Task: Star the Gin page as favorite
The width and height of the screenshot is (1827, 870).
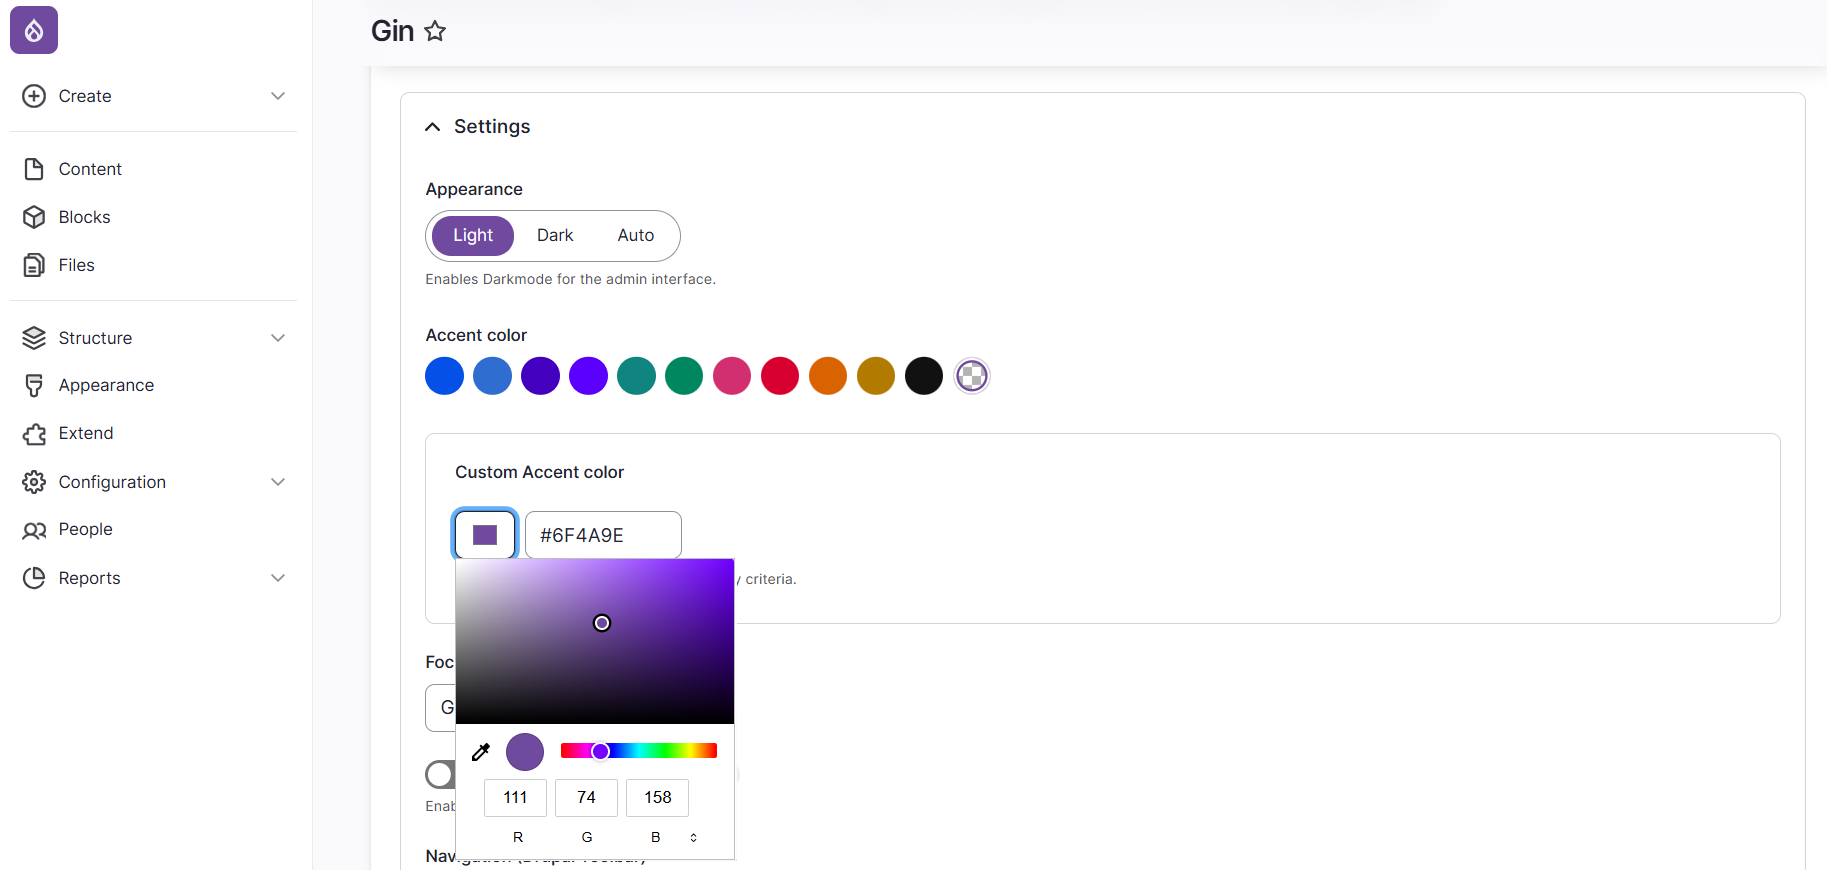Action: pyautogui.click(x=435, y=31)
